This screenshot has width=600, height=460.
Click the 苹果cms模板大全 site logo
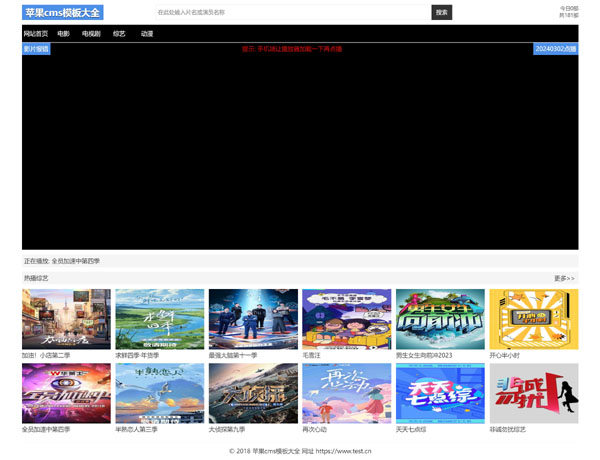click(62, 13)
